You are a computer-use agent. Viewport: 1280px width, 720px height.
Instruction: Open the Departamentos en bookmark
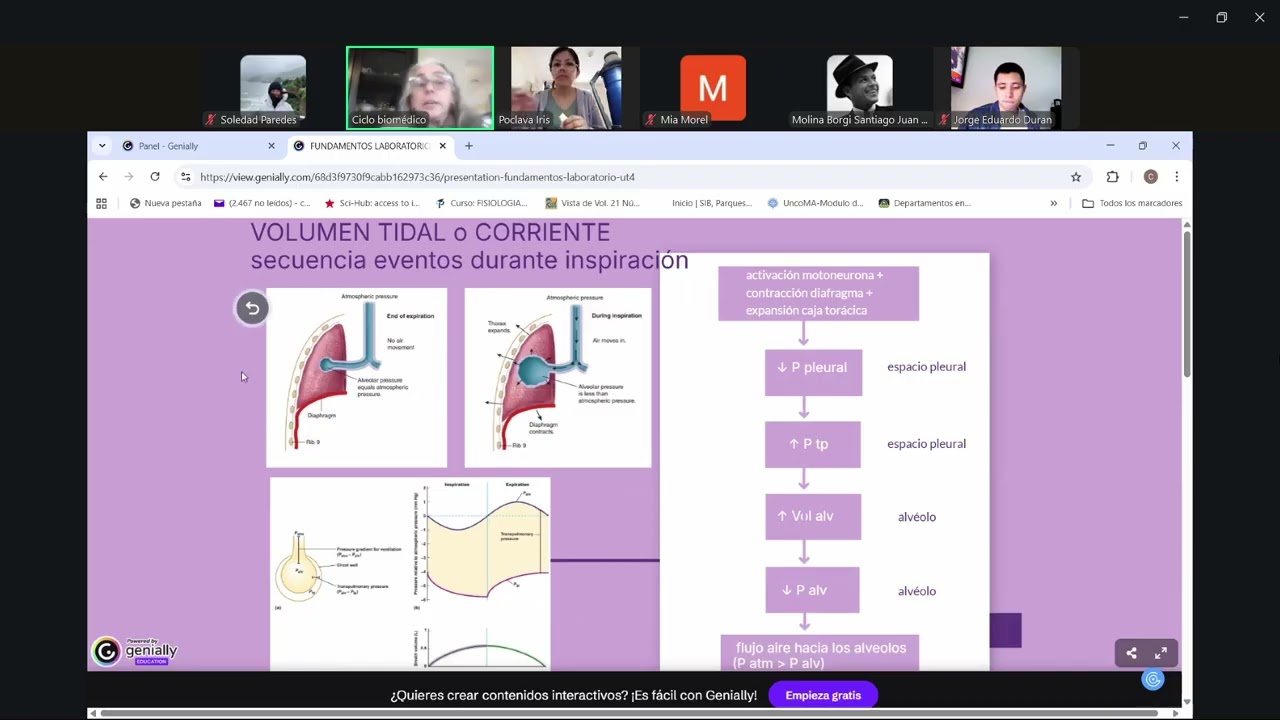[x=925, y=203]
